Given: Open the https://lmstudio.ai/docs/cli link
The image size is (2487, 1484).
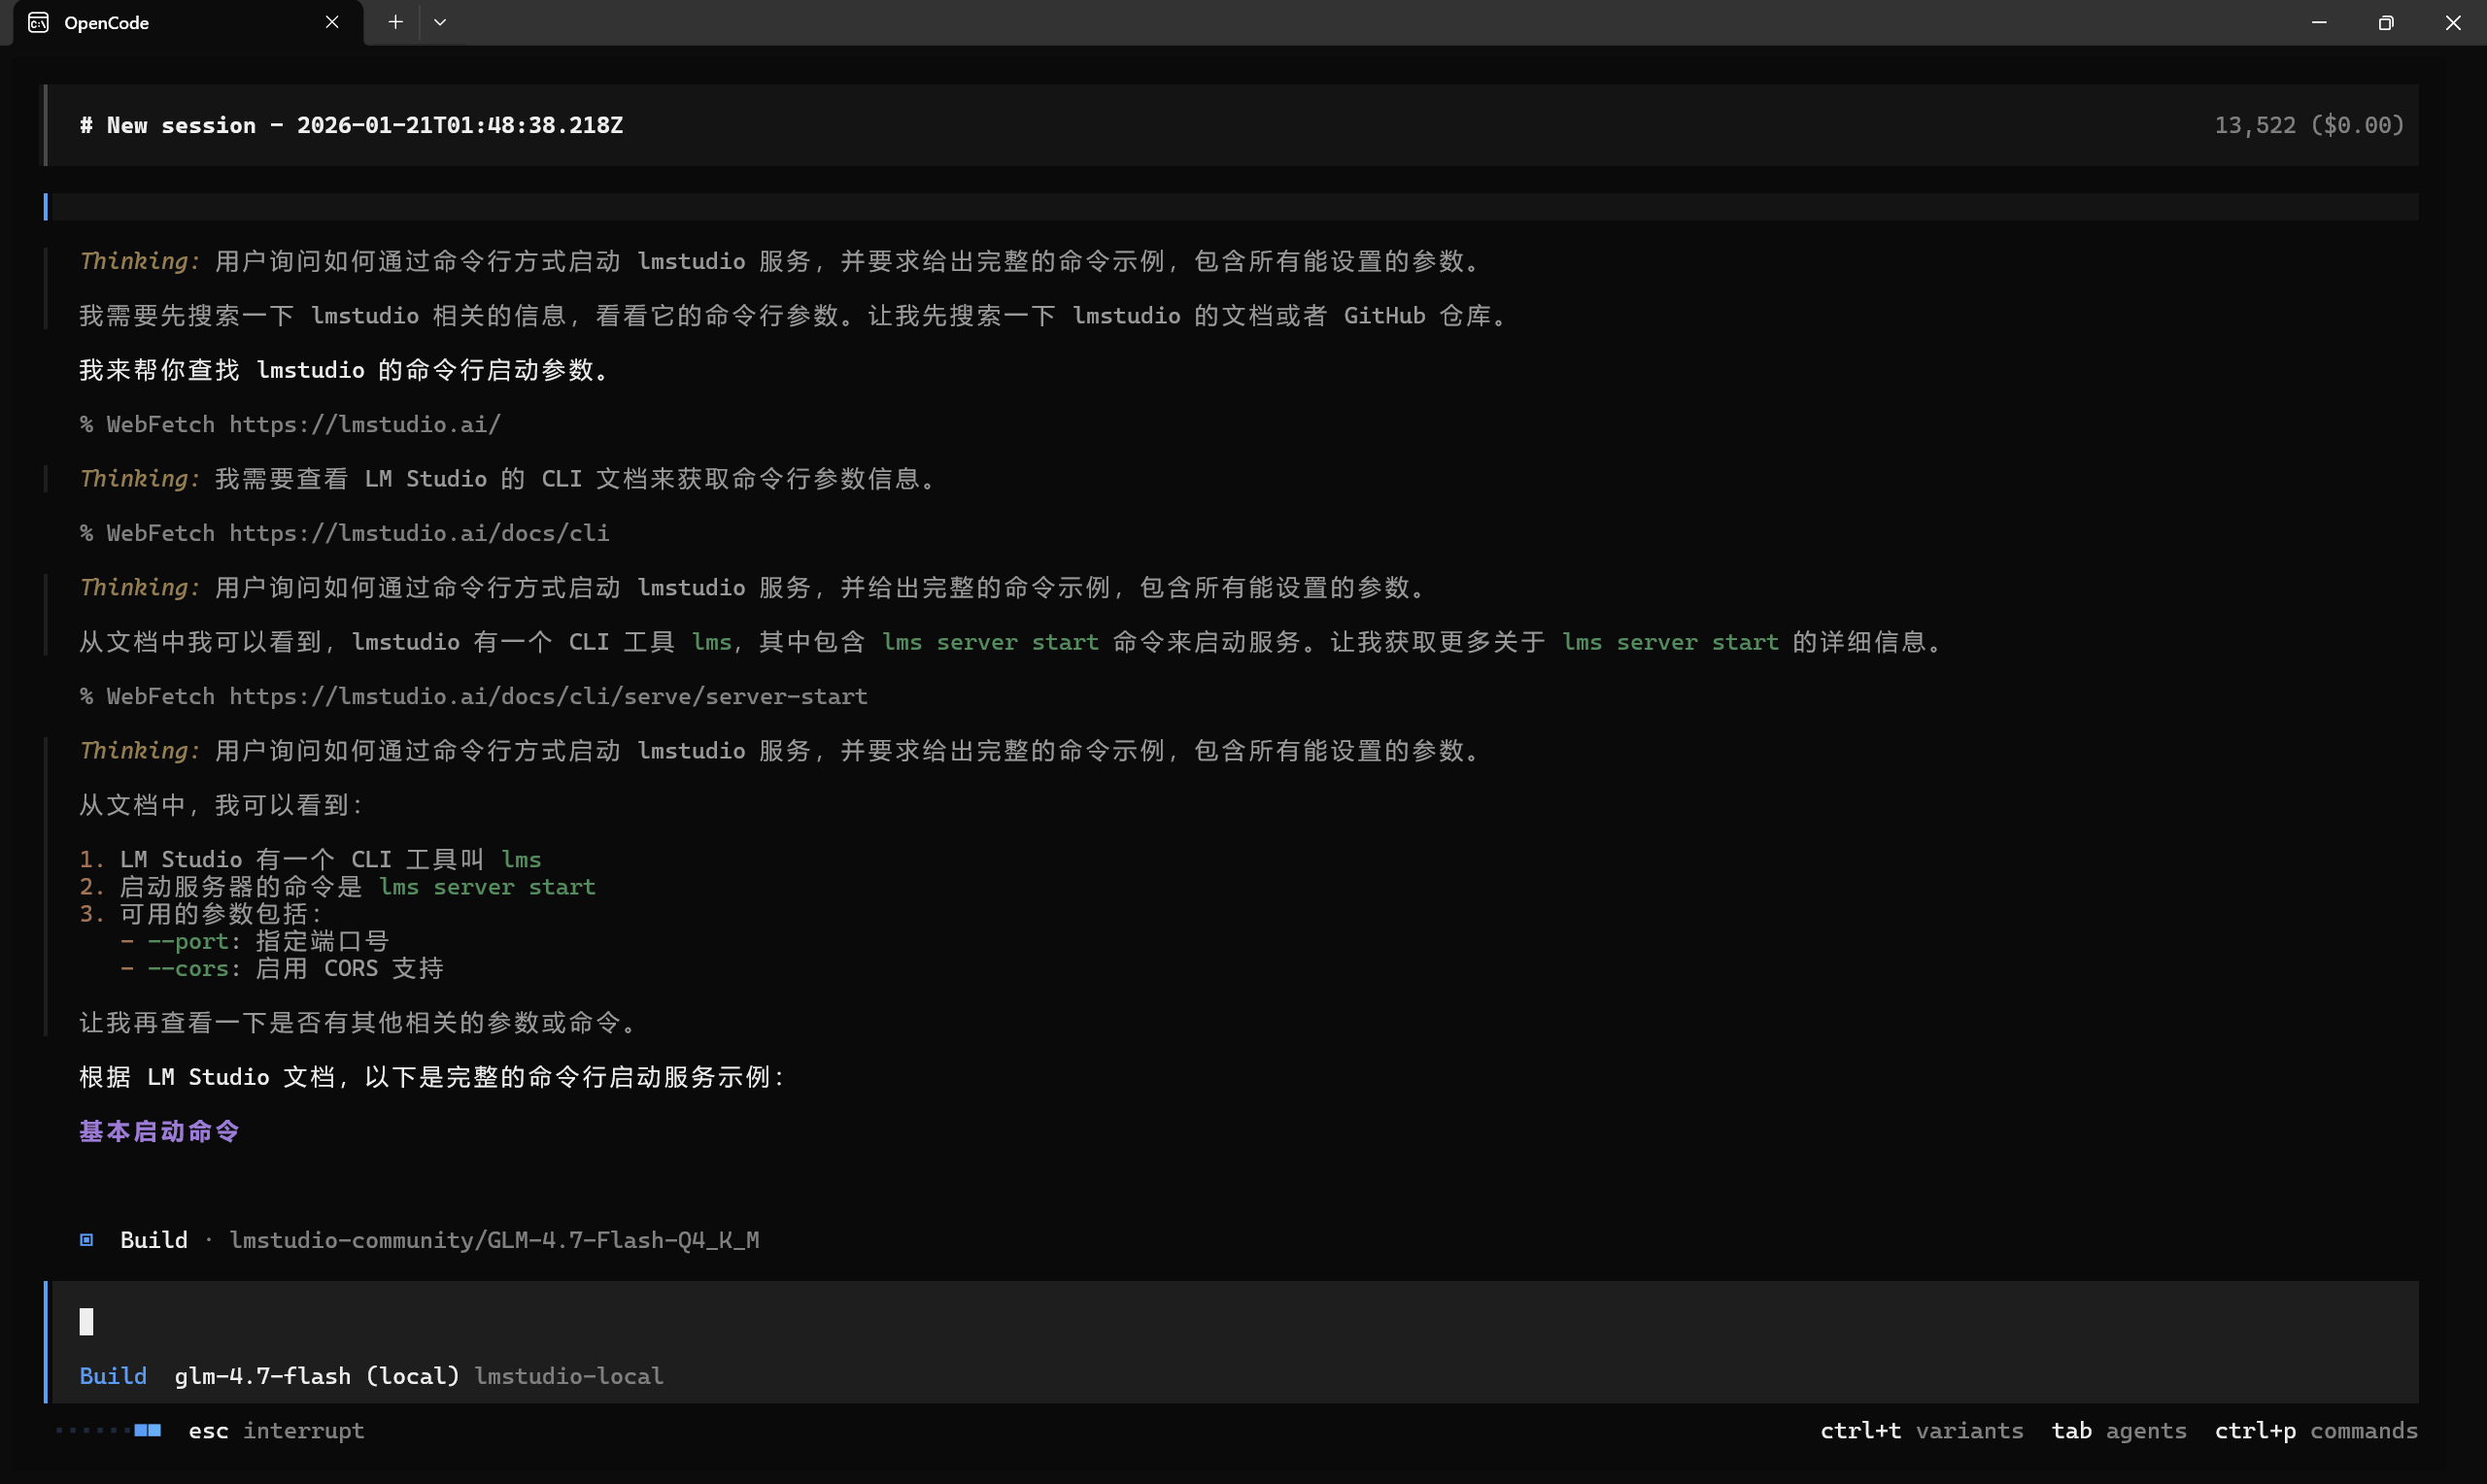Looking at the screenshot, I should tap(419, 532).
